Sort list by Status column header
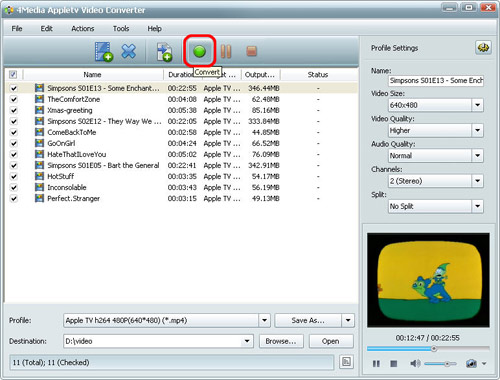The height and width of the screenshot is (380, 500). click(318, 75)
